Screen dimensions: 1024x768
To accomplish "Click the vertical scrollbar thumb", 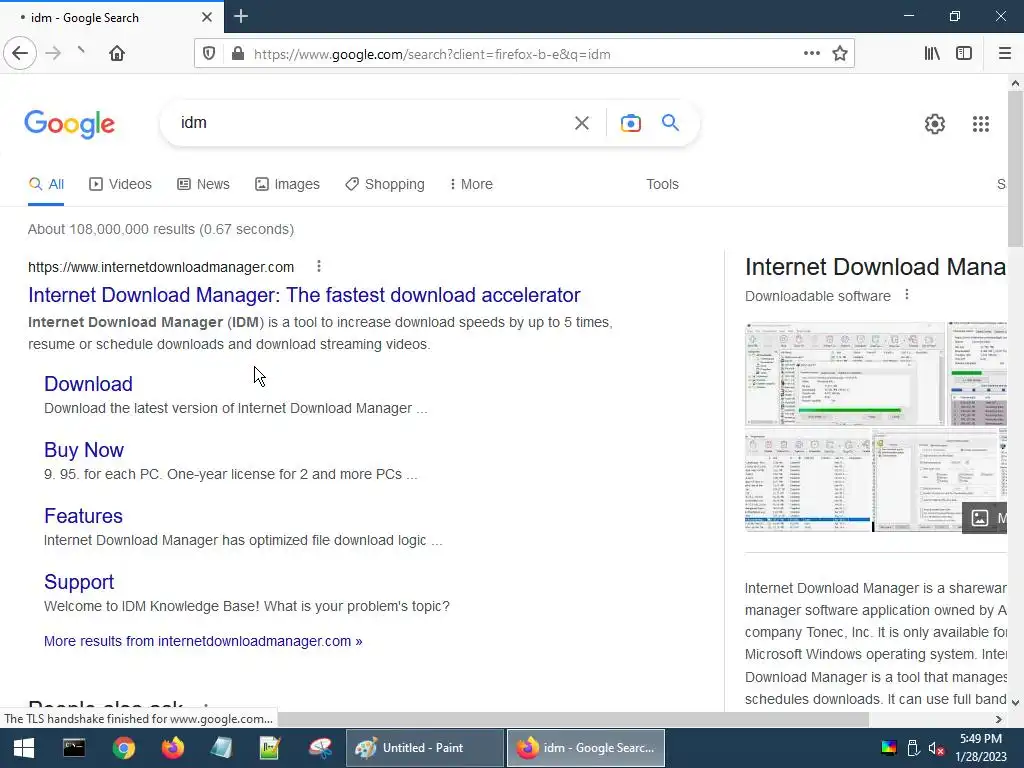I will pos(1015,168).
